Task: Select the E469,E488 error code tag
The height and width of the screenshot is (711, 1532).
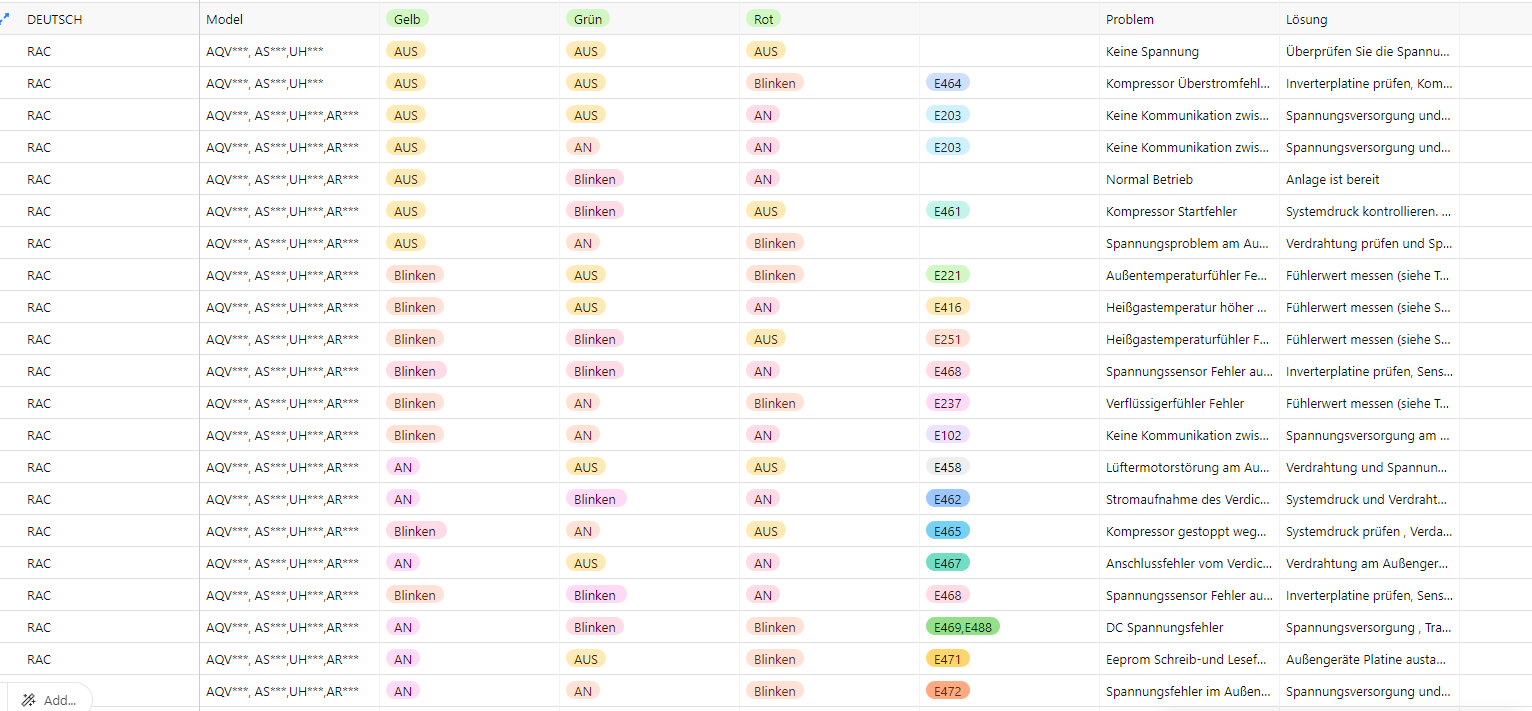Action: point(963,627)
